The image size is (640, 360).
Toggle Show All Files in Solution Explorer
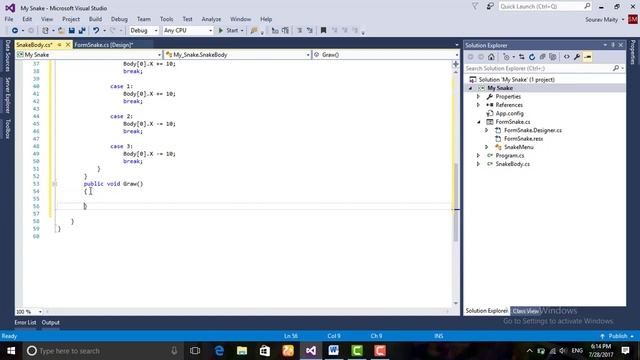[x=553, y=57]
